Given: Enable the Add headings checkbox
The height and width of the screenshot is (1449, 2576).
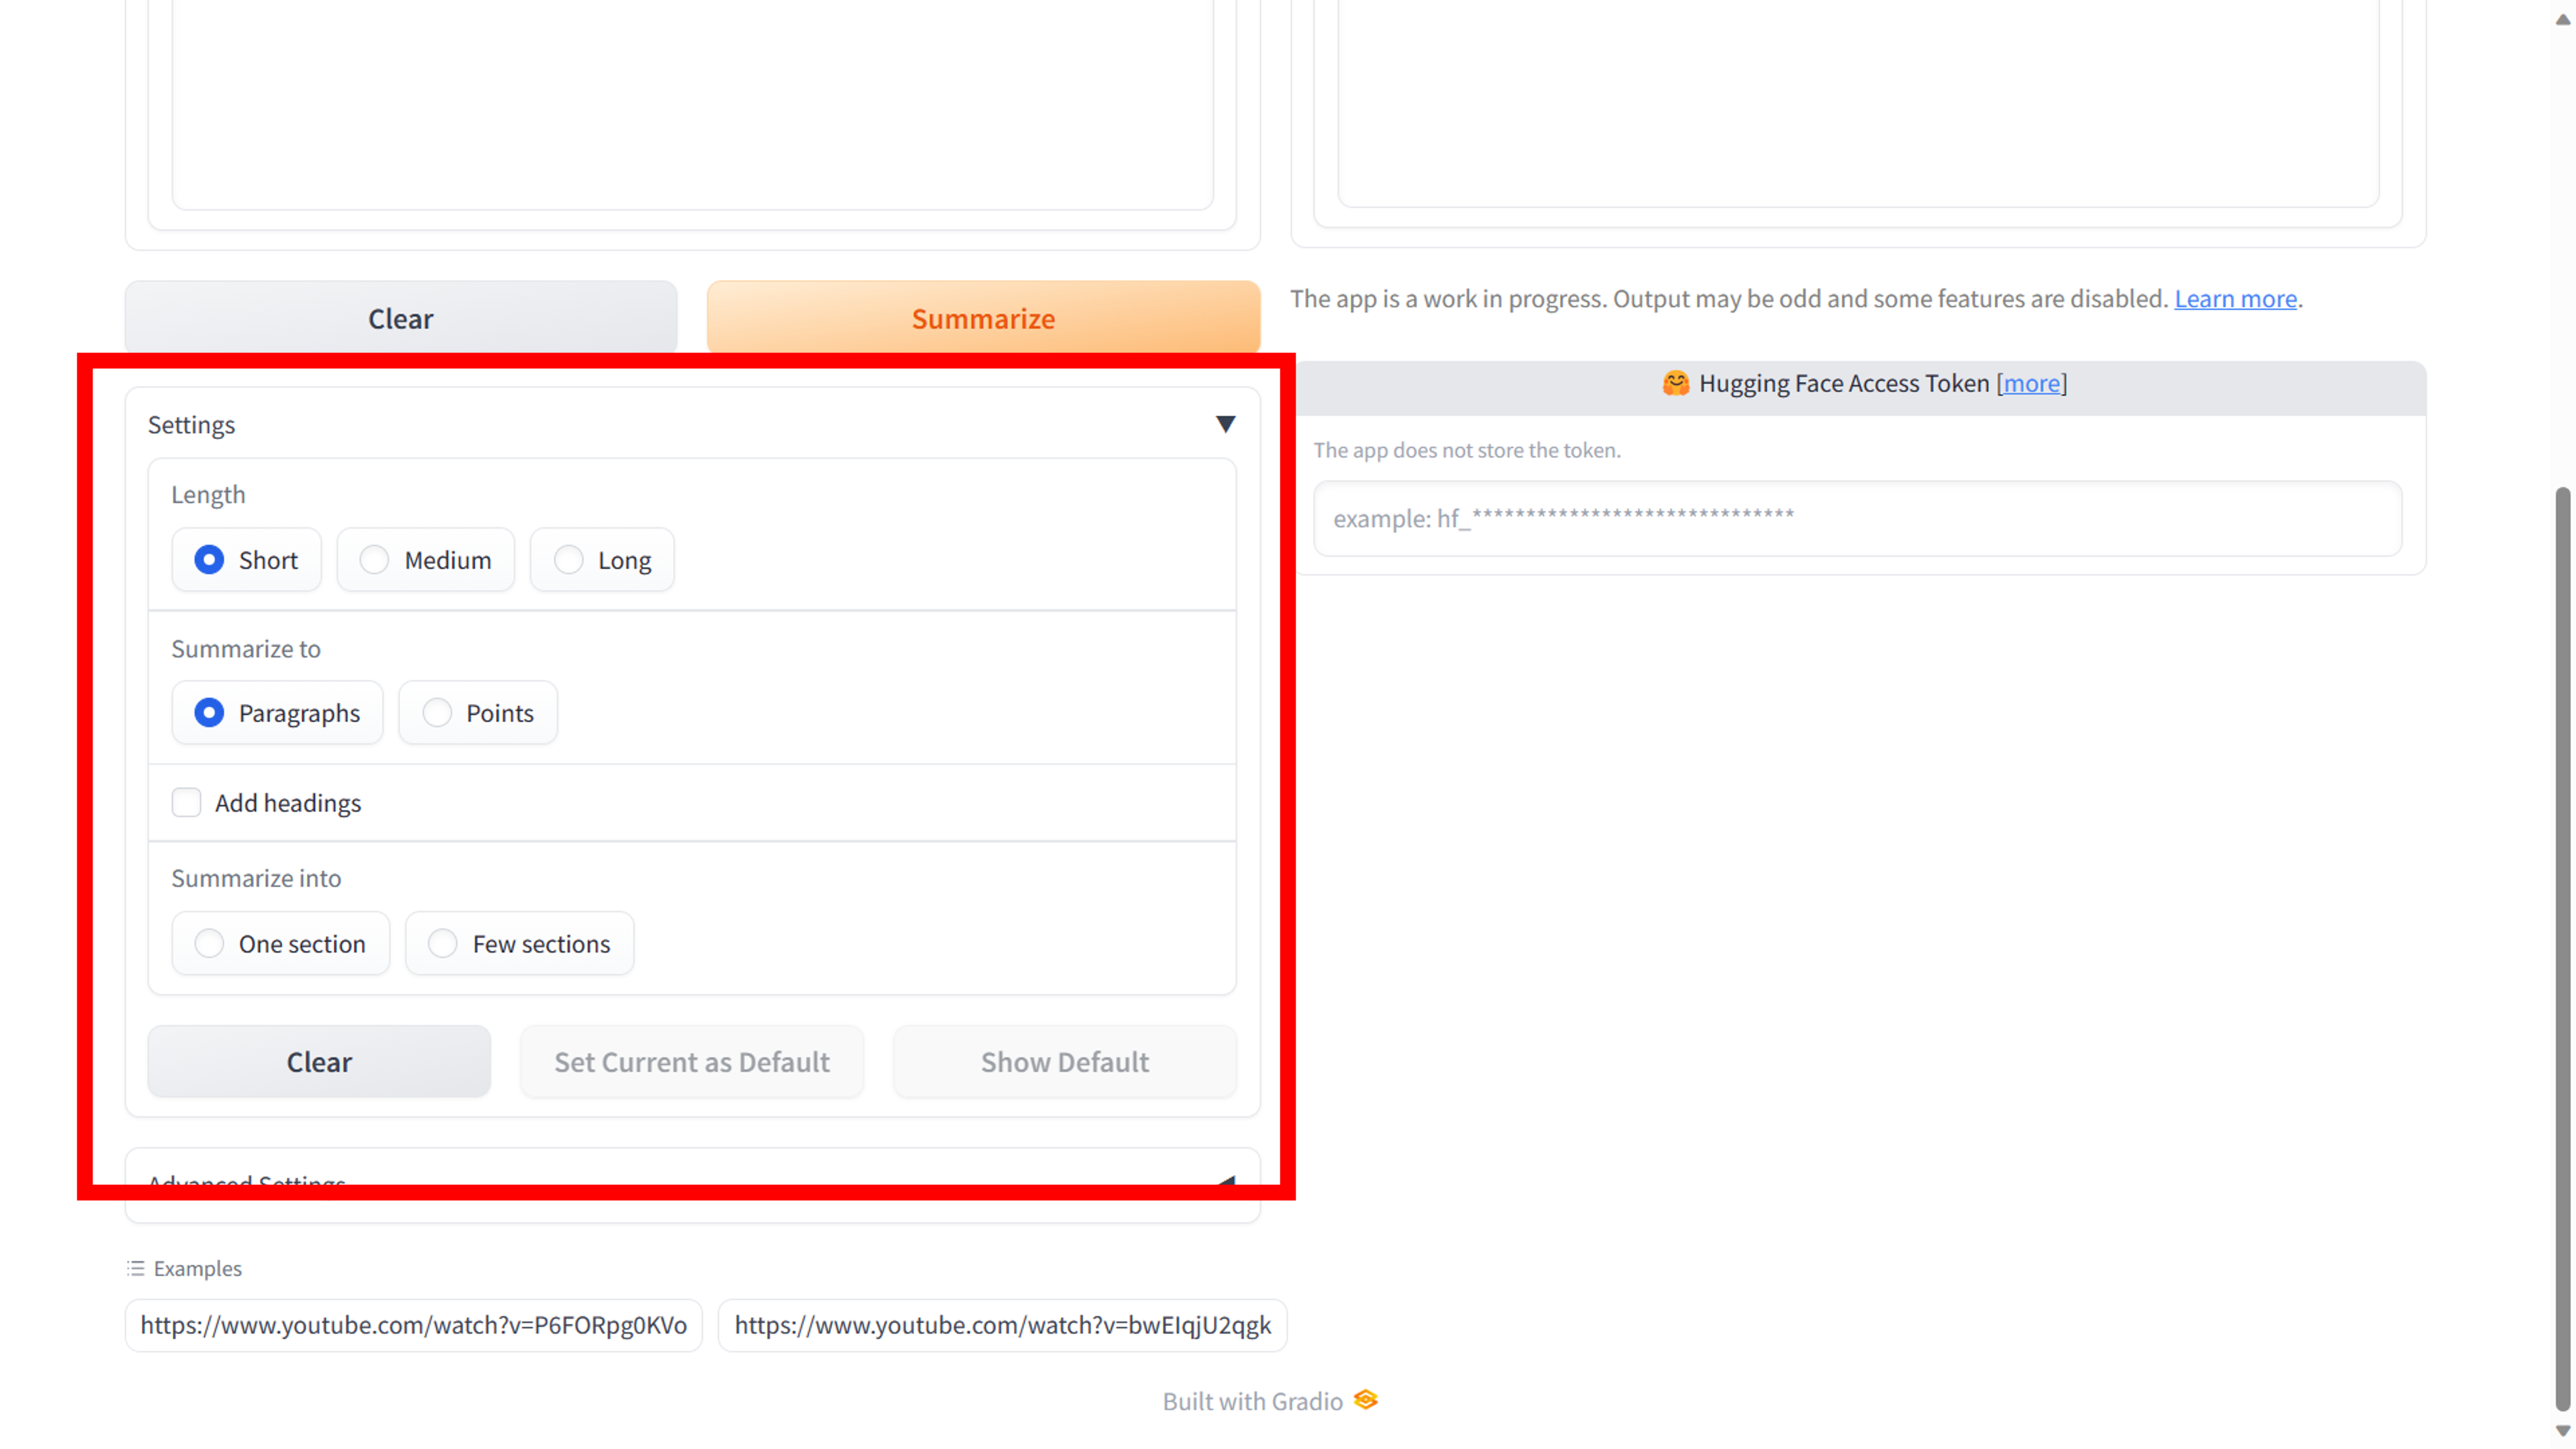Looking at the screenshot, I should [x=187, y=803].
